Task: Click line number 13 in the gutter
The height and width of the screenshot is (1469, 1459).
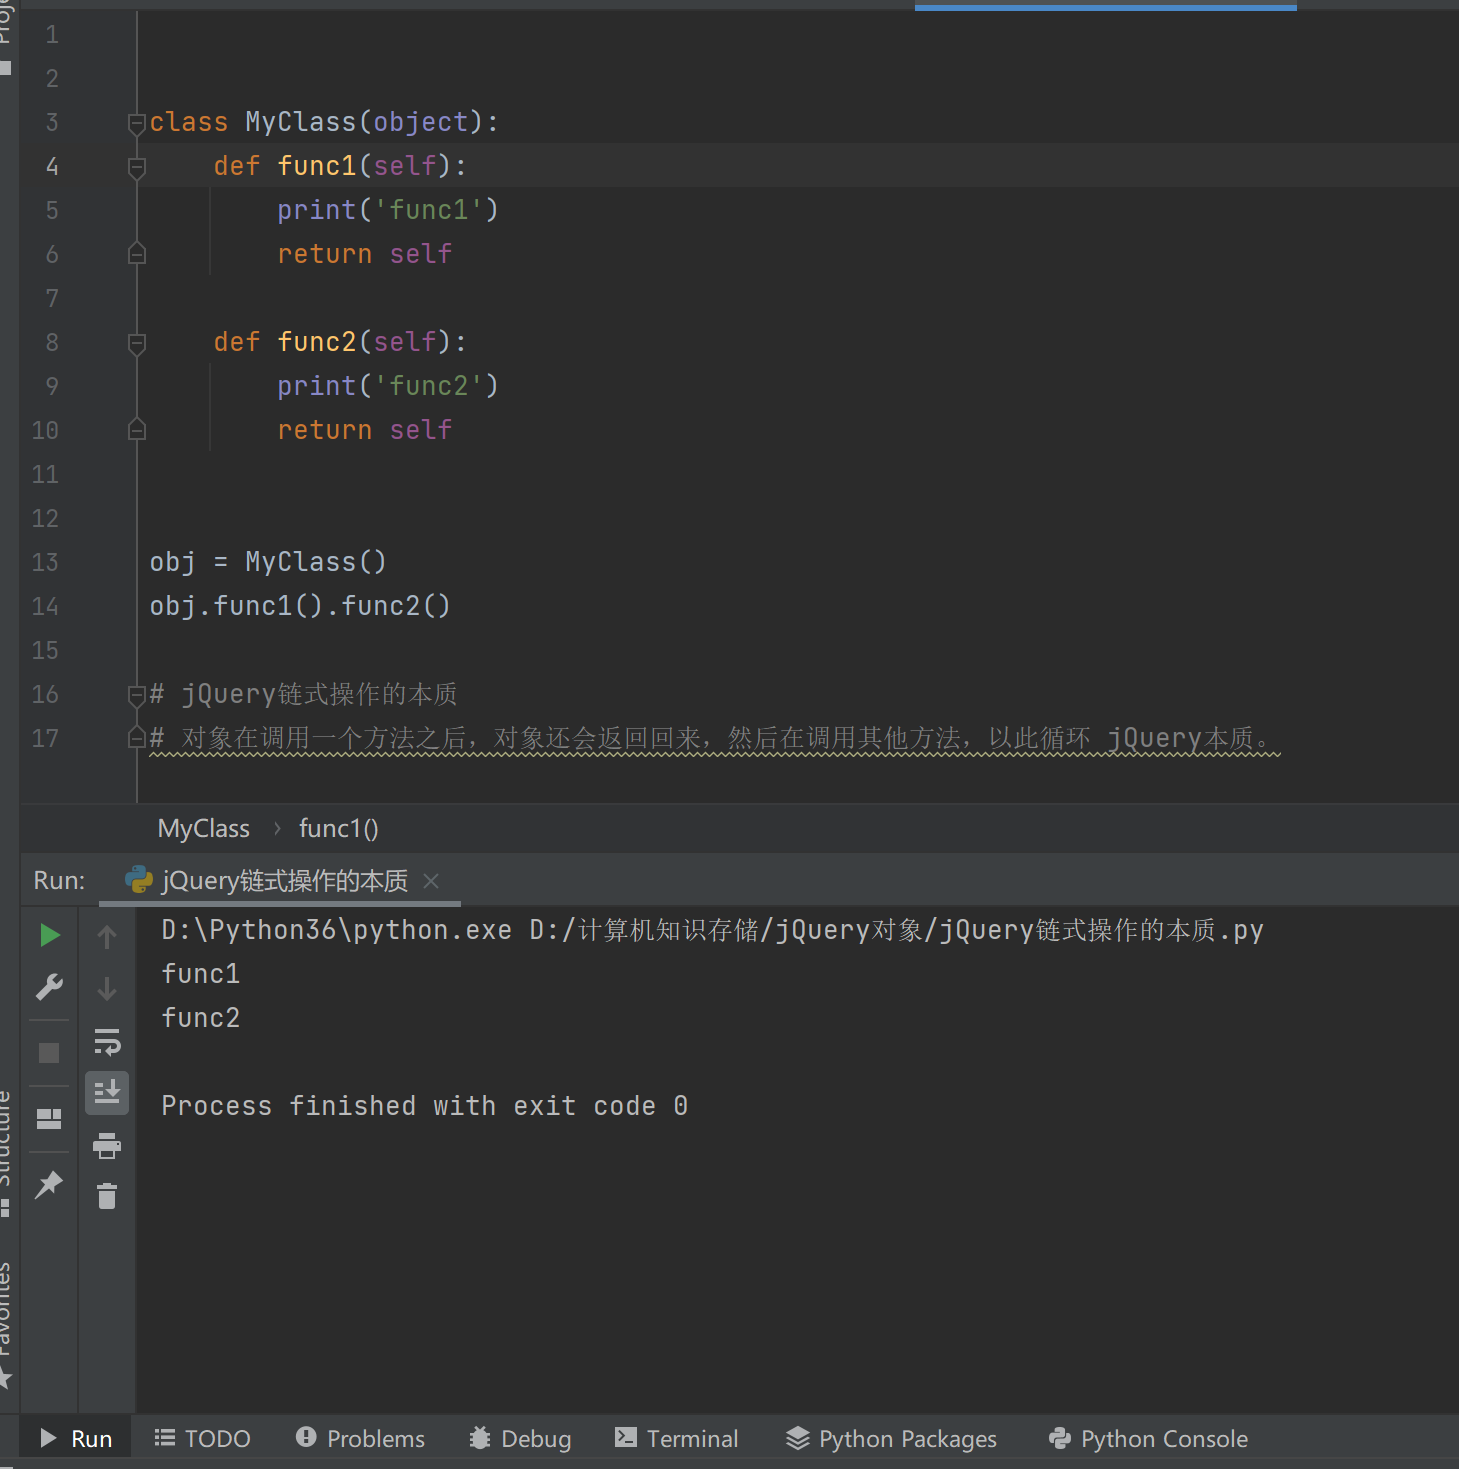Action: (x=45, y=562)
